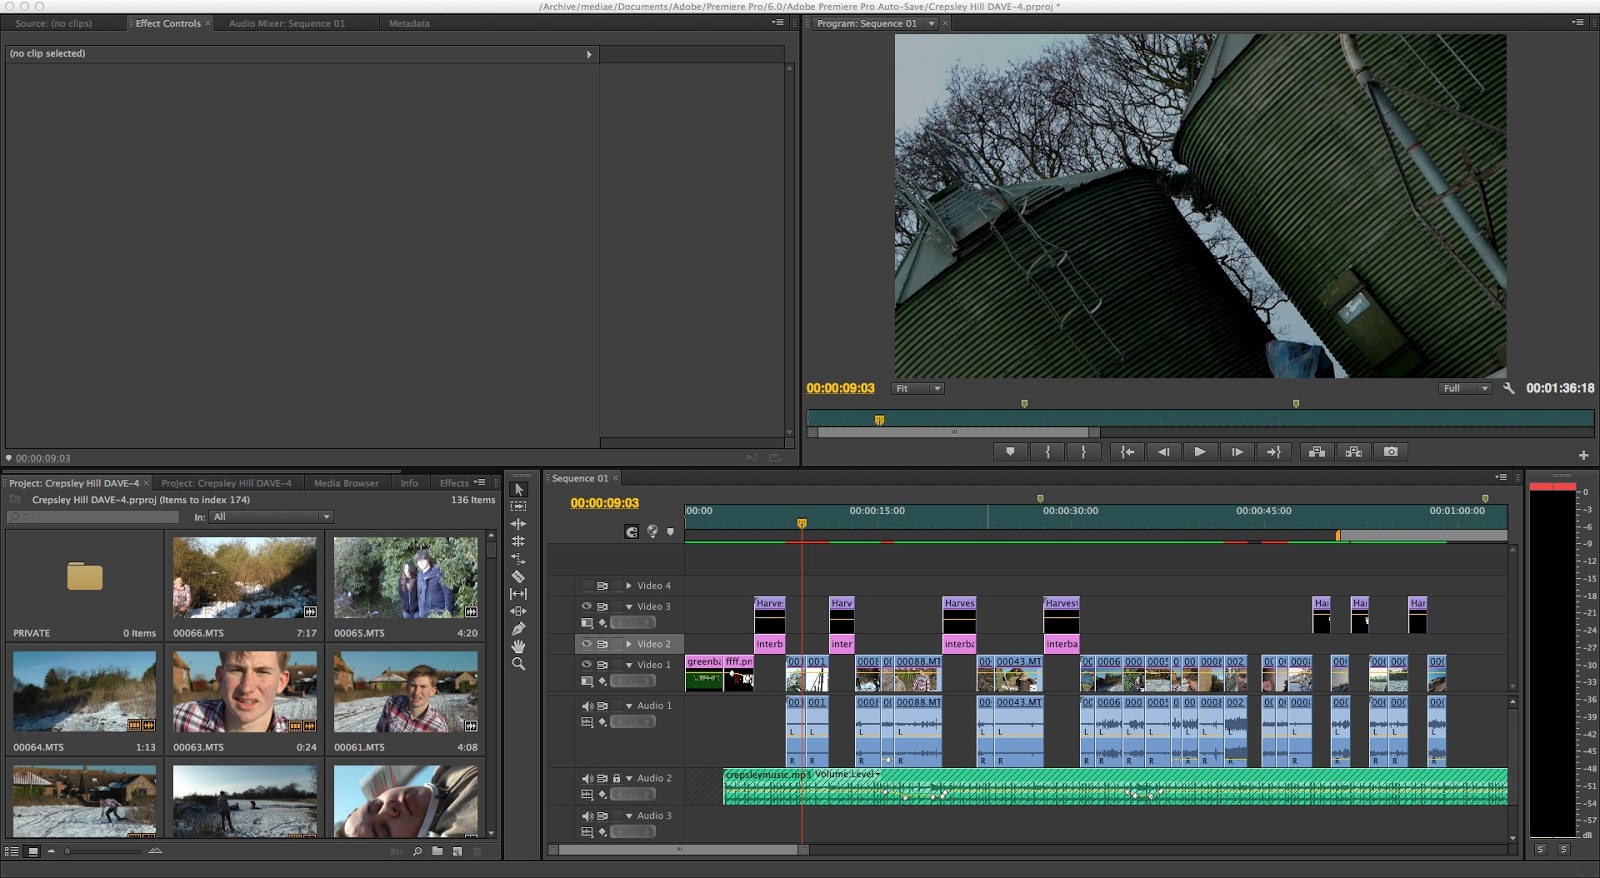Open the button editor plus icon

click(x=1583, y=455)
